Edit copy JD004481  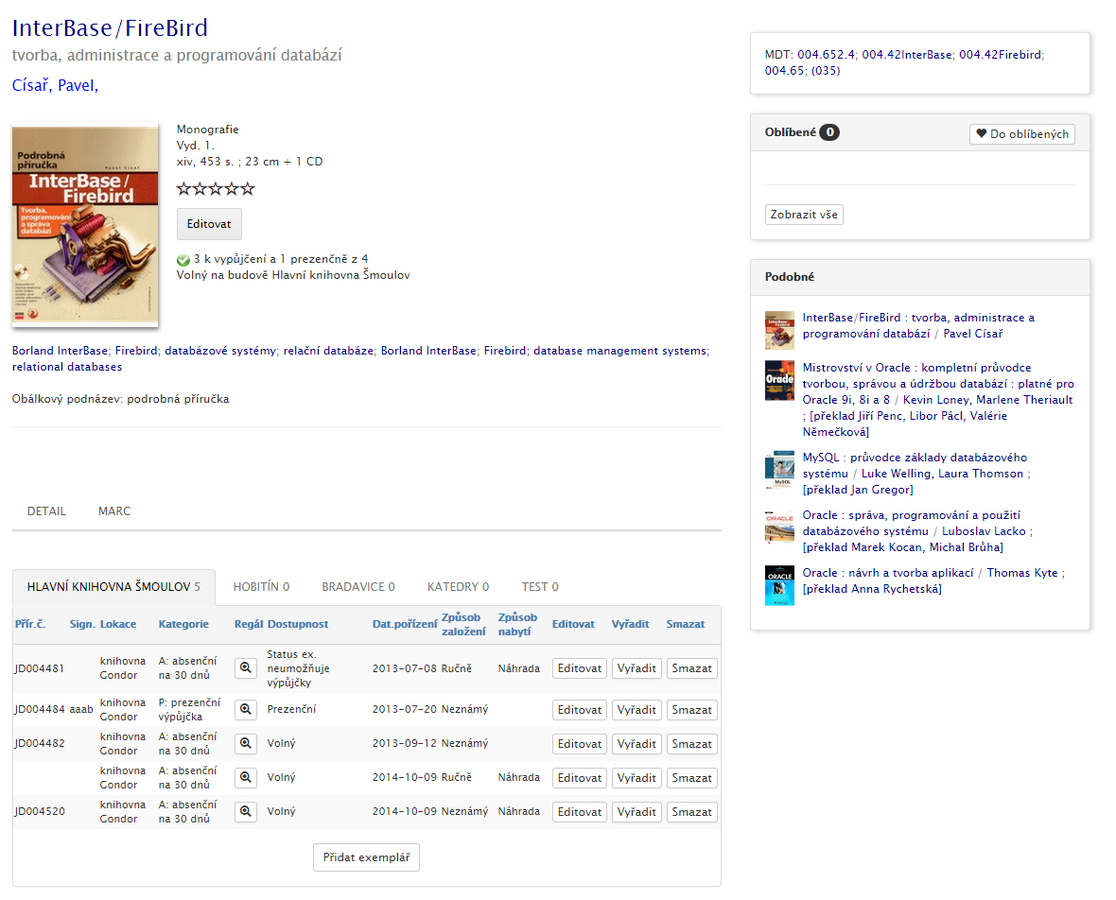click(579, 668)
